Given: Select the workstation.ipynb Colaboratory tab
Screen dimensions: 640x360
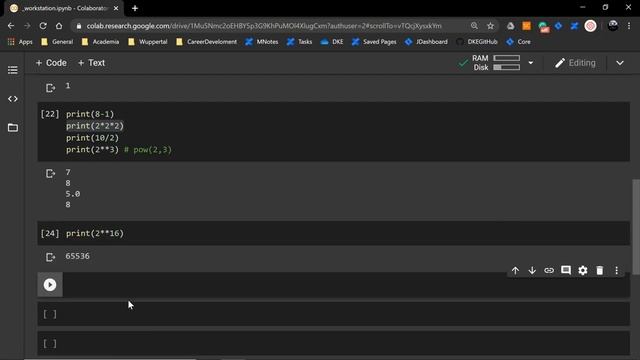Looking at the screenshot, I should (63, 8).
